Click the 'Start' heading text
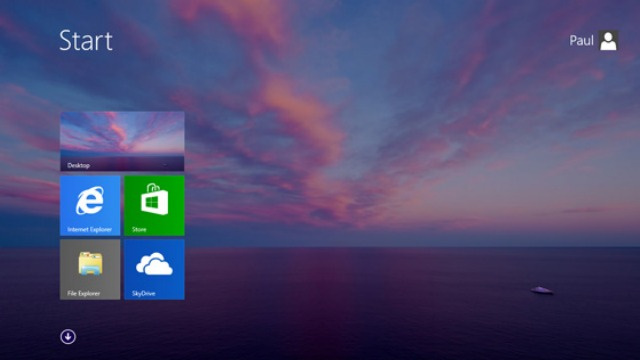 86,40
